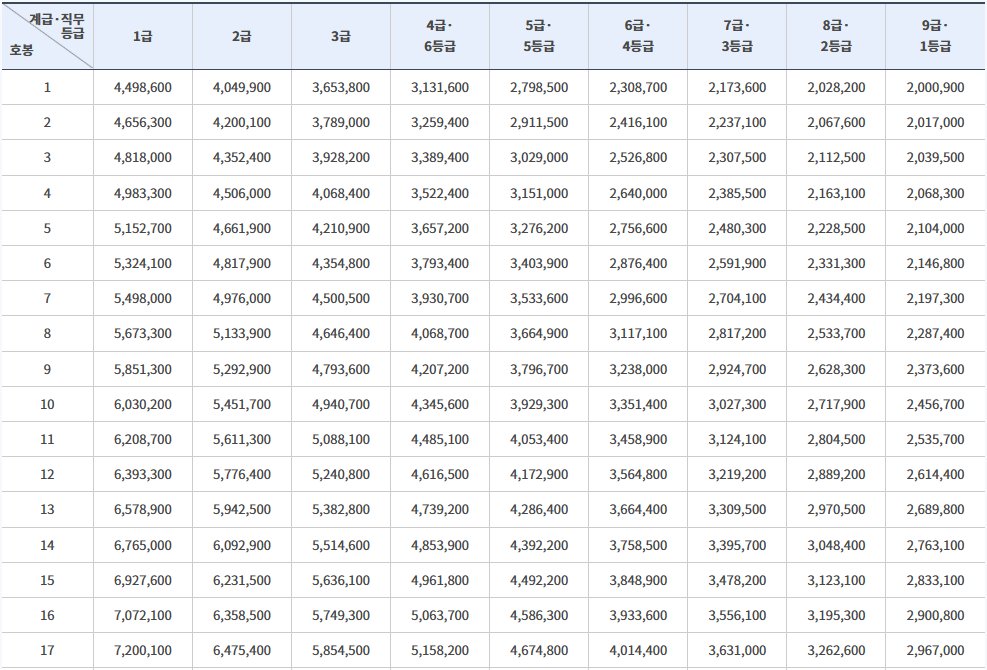The height and width of the screenshot is (670, 987).
Task: Select the value 7,072,100
Action: coord(143,616)
